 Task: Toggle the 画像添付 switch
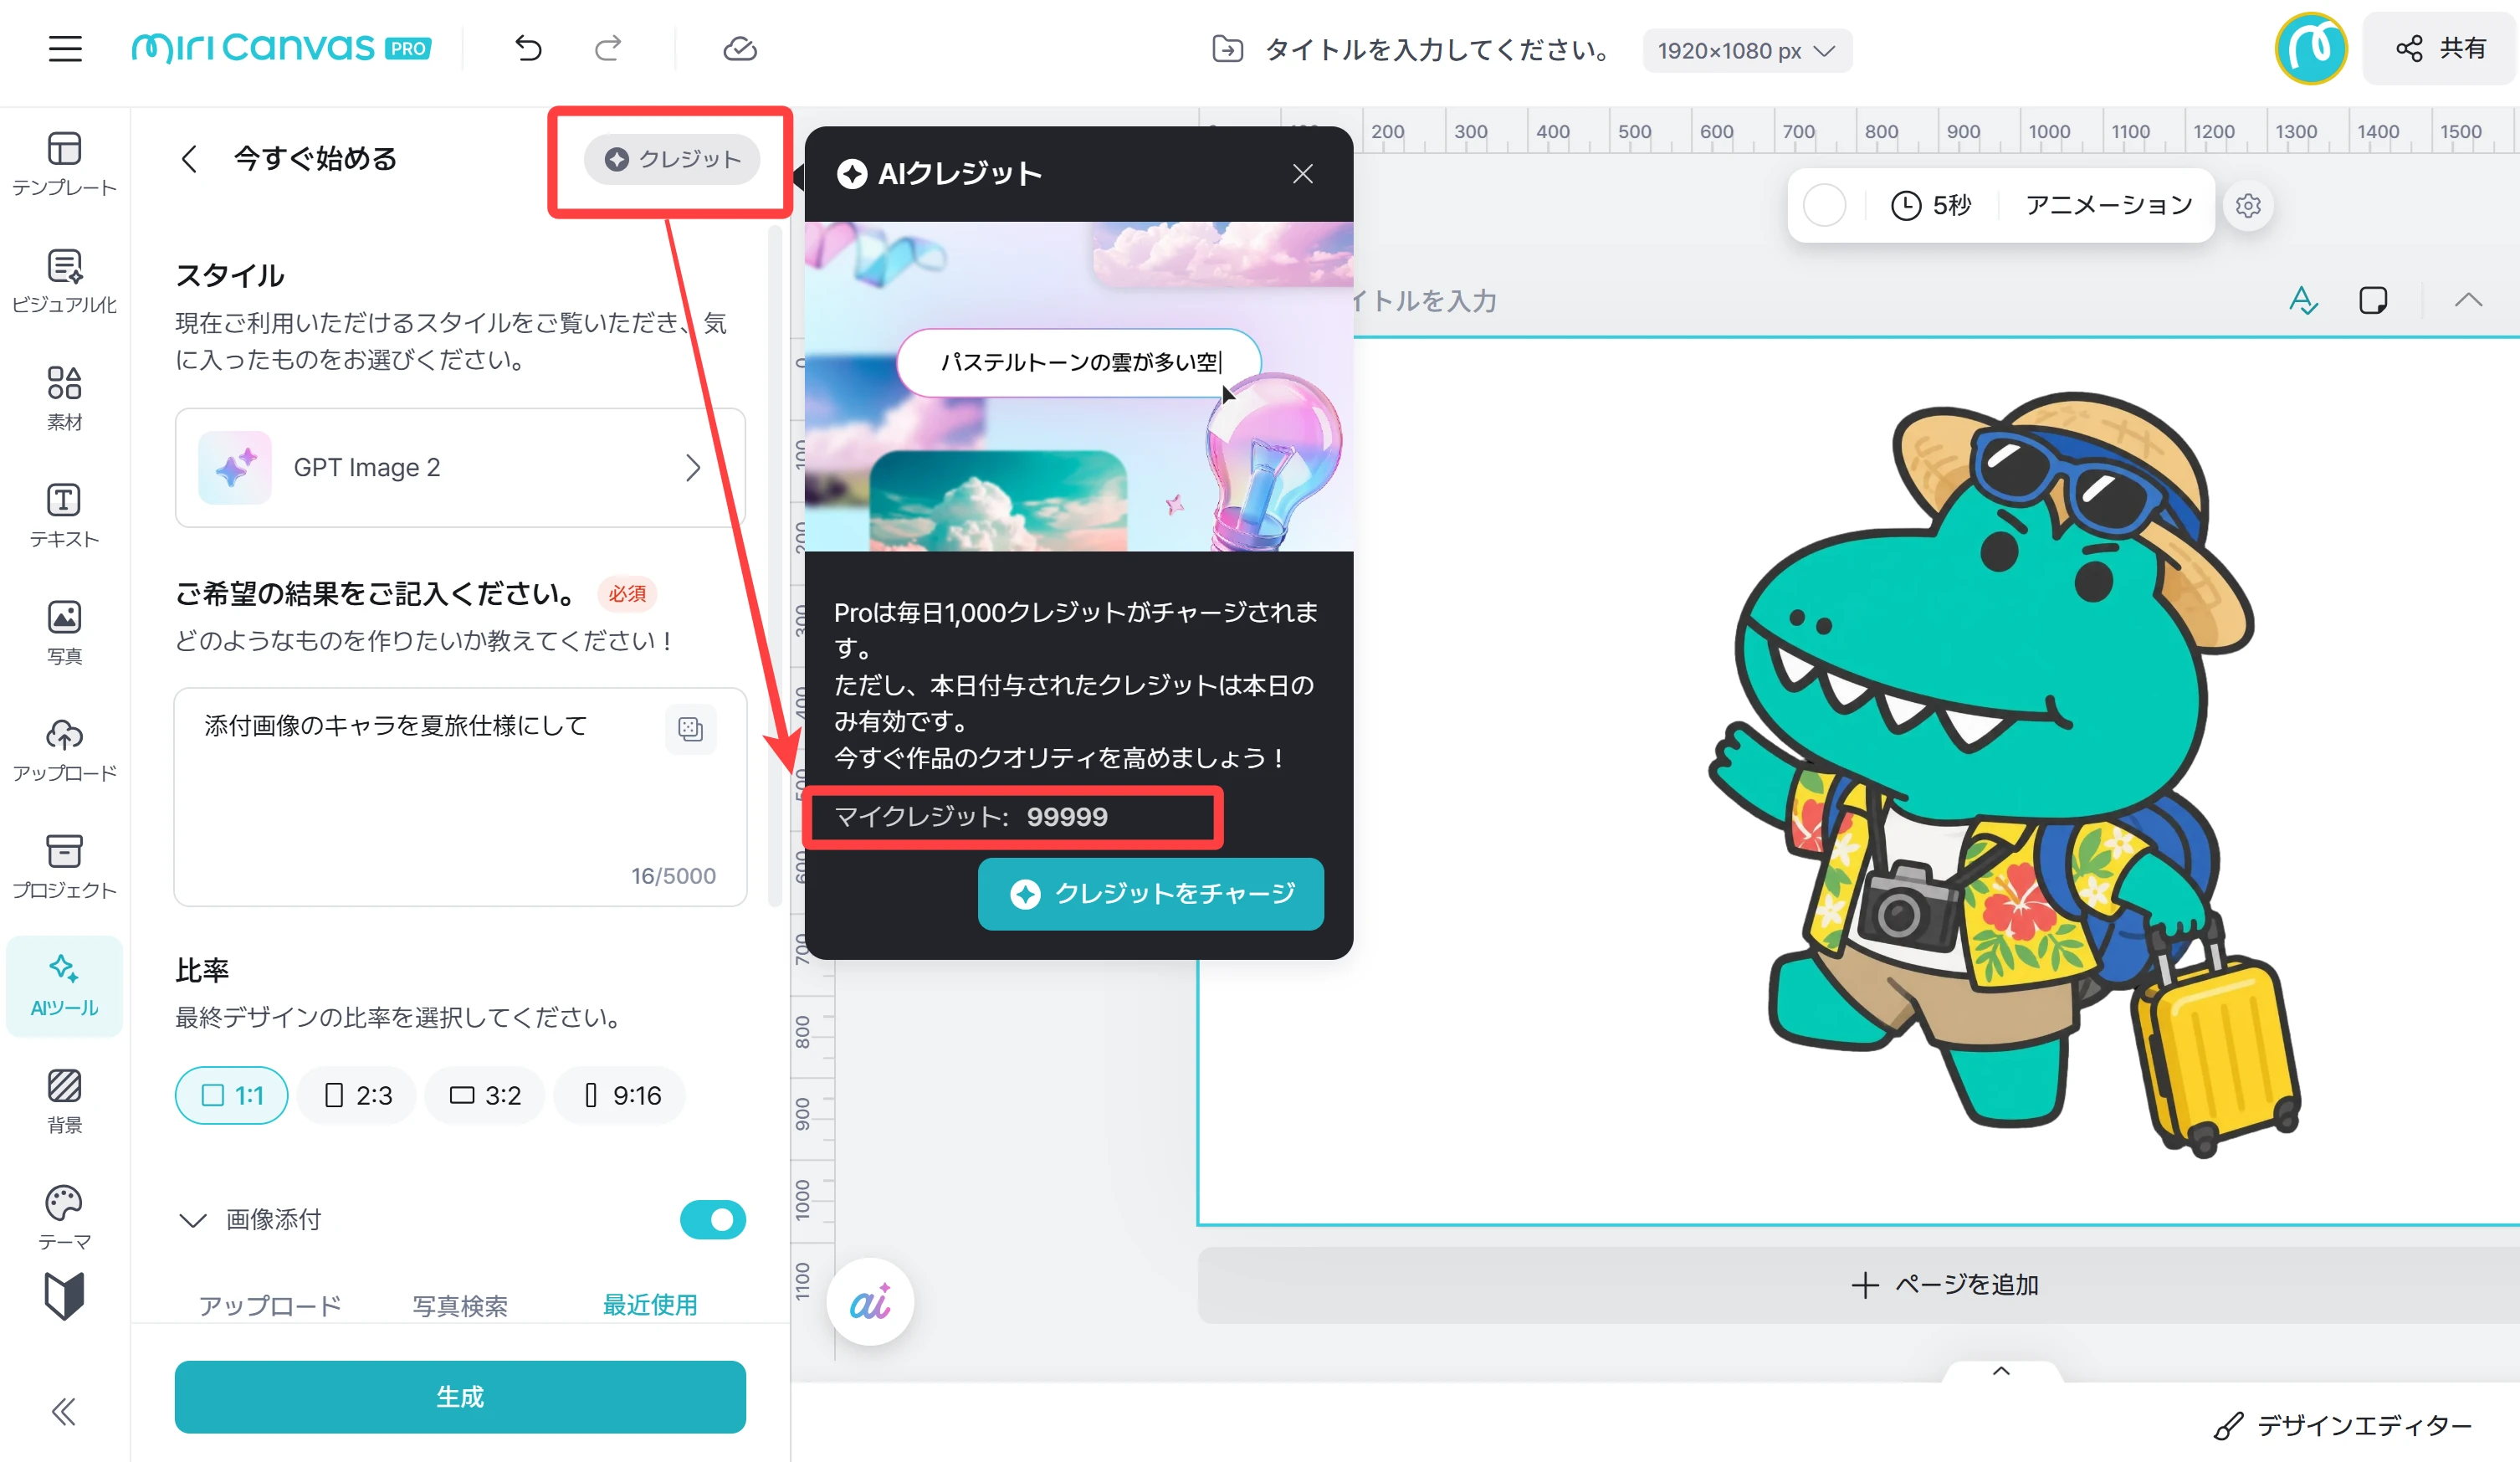click(712, 1220)
